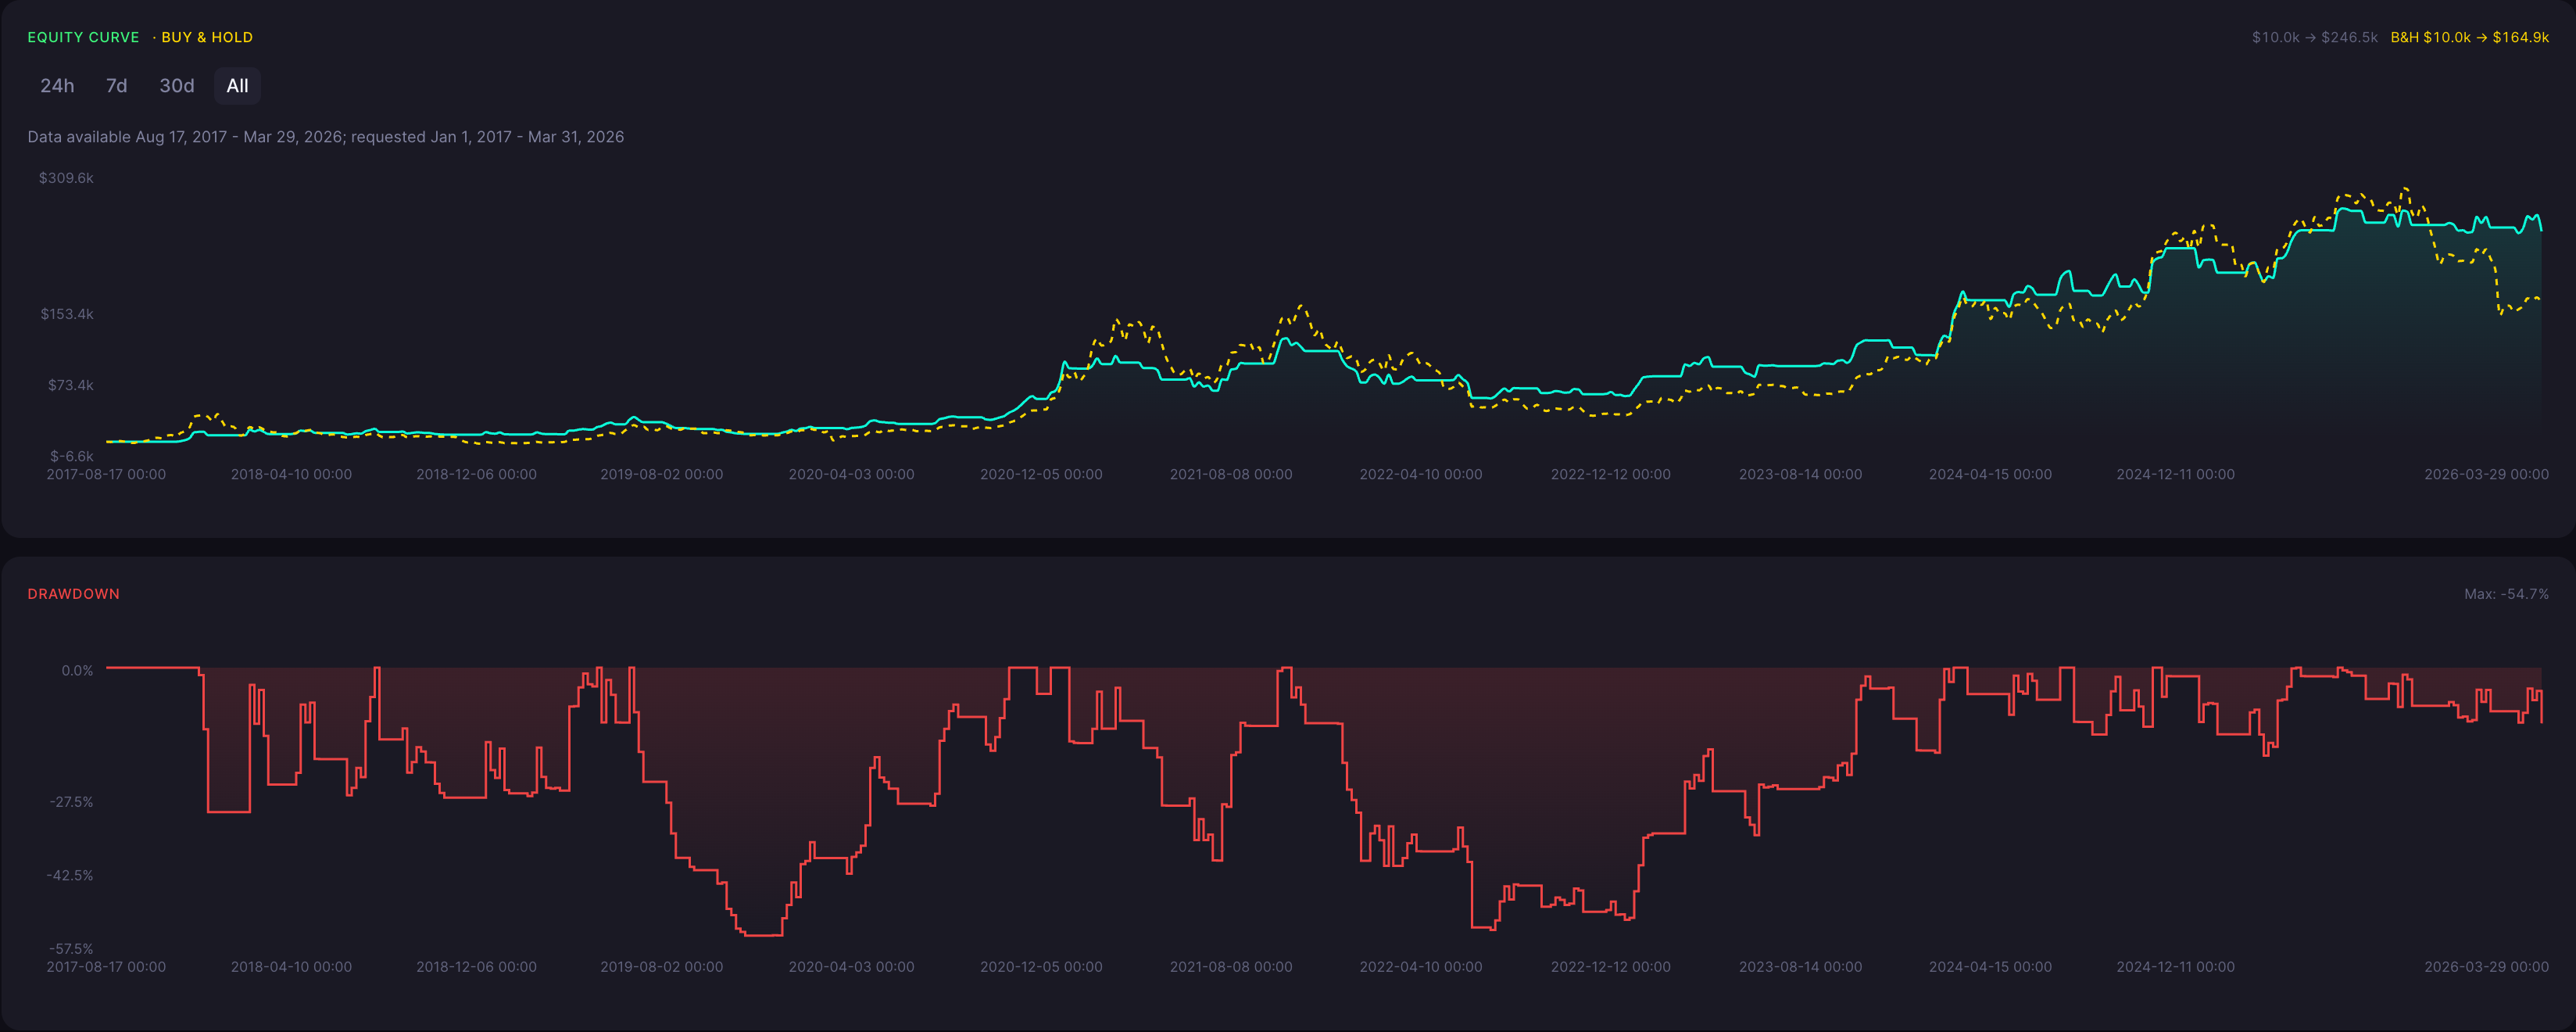Screen dimensions: 2576x1032
Task: Click the $73.4k y-axis label
Action: (71, 385)
